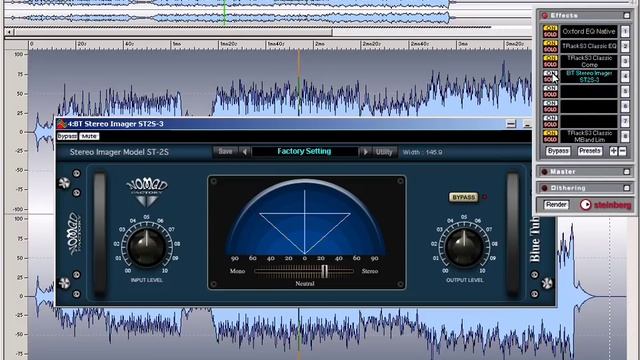Solo the TRackS3 Classic Comp effect
The height and width of the screenshot is (360, 640).
click(550, 64)
